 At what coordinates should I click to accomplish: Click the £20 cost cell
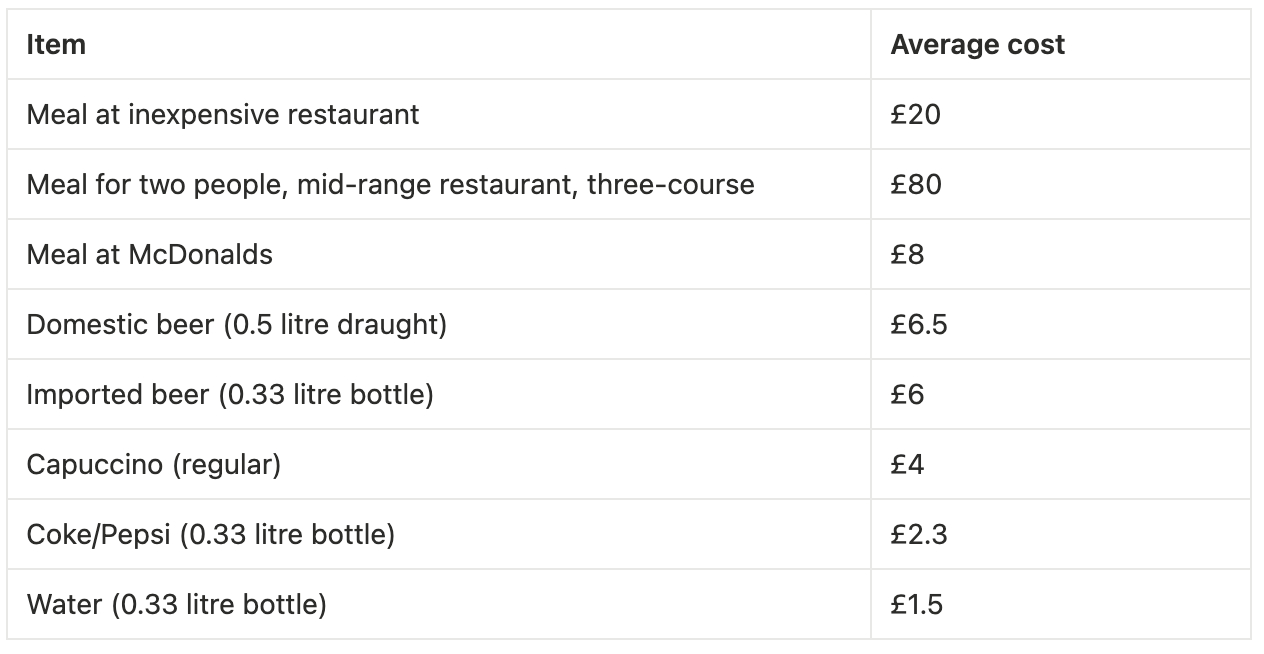pyautogui.click(x=916, y=115)
